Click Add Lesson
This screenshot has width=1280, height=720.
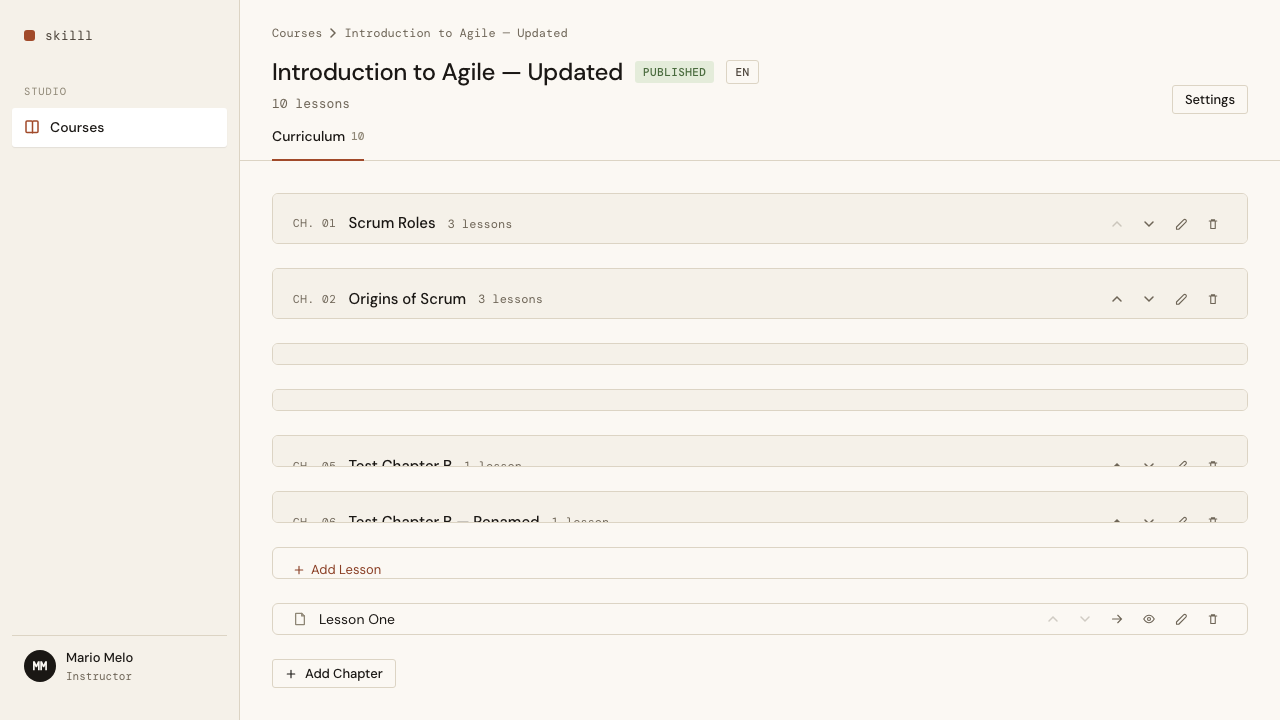tap(337, 569)
